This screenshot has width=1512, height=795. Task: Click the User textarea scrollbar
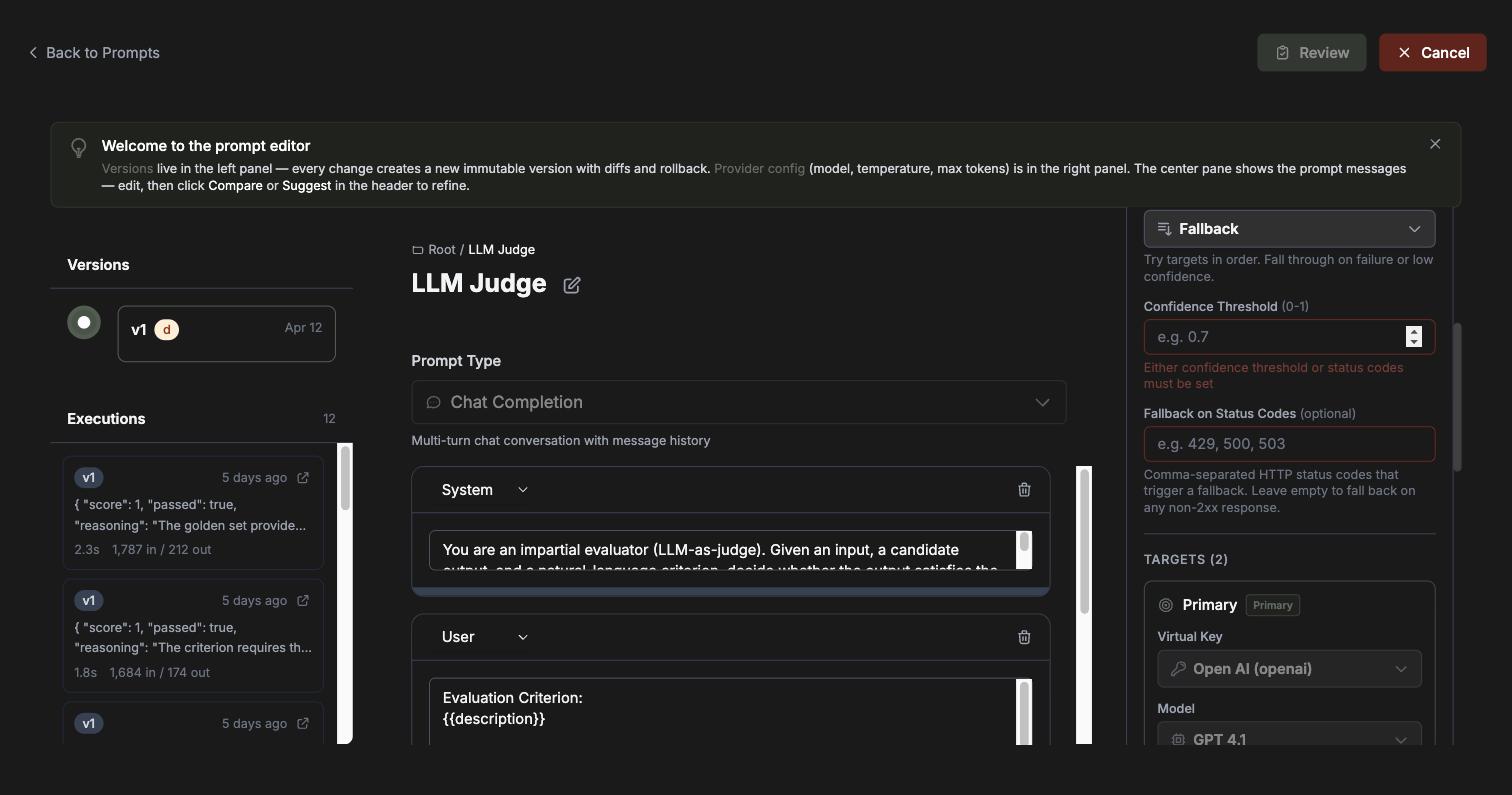(x=1024, y=712)
